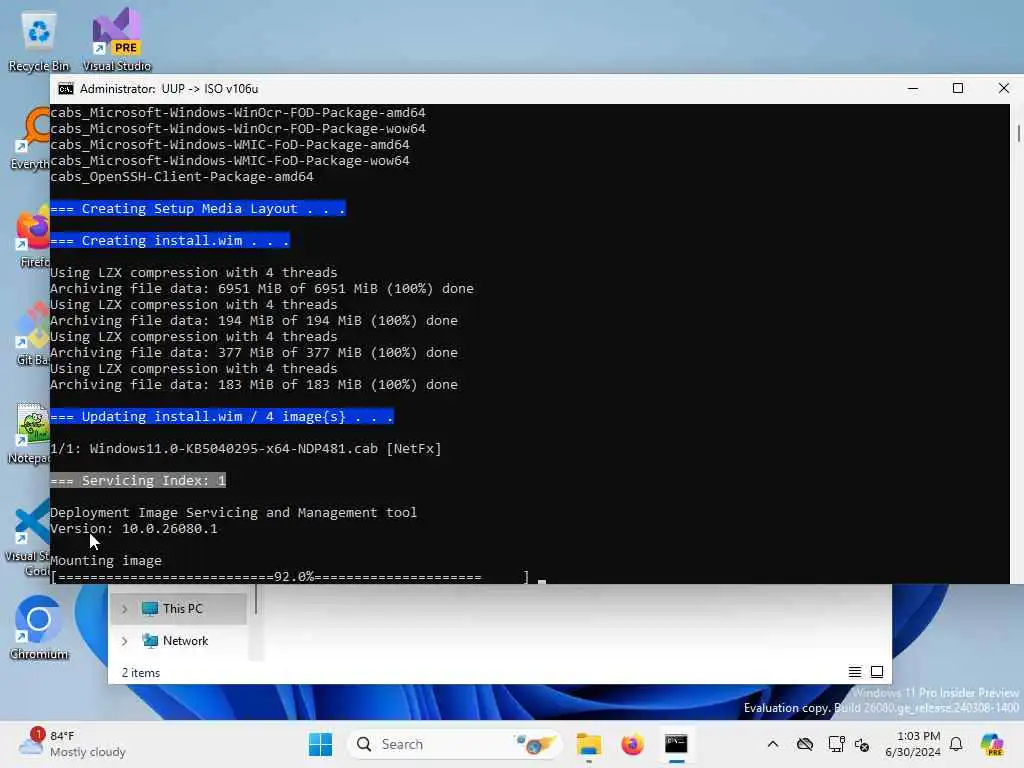Click 'Archiving file data: 6951 MiB' line

[x=262, y=289]
